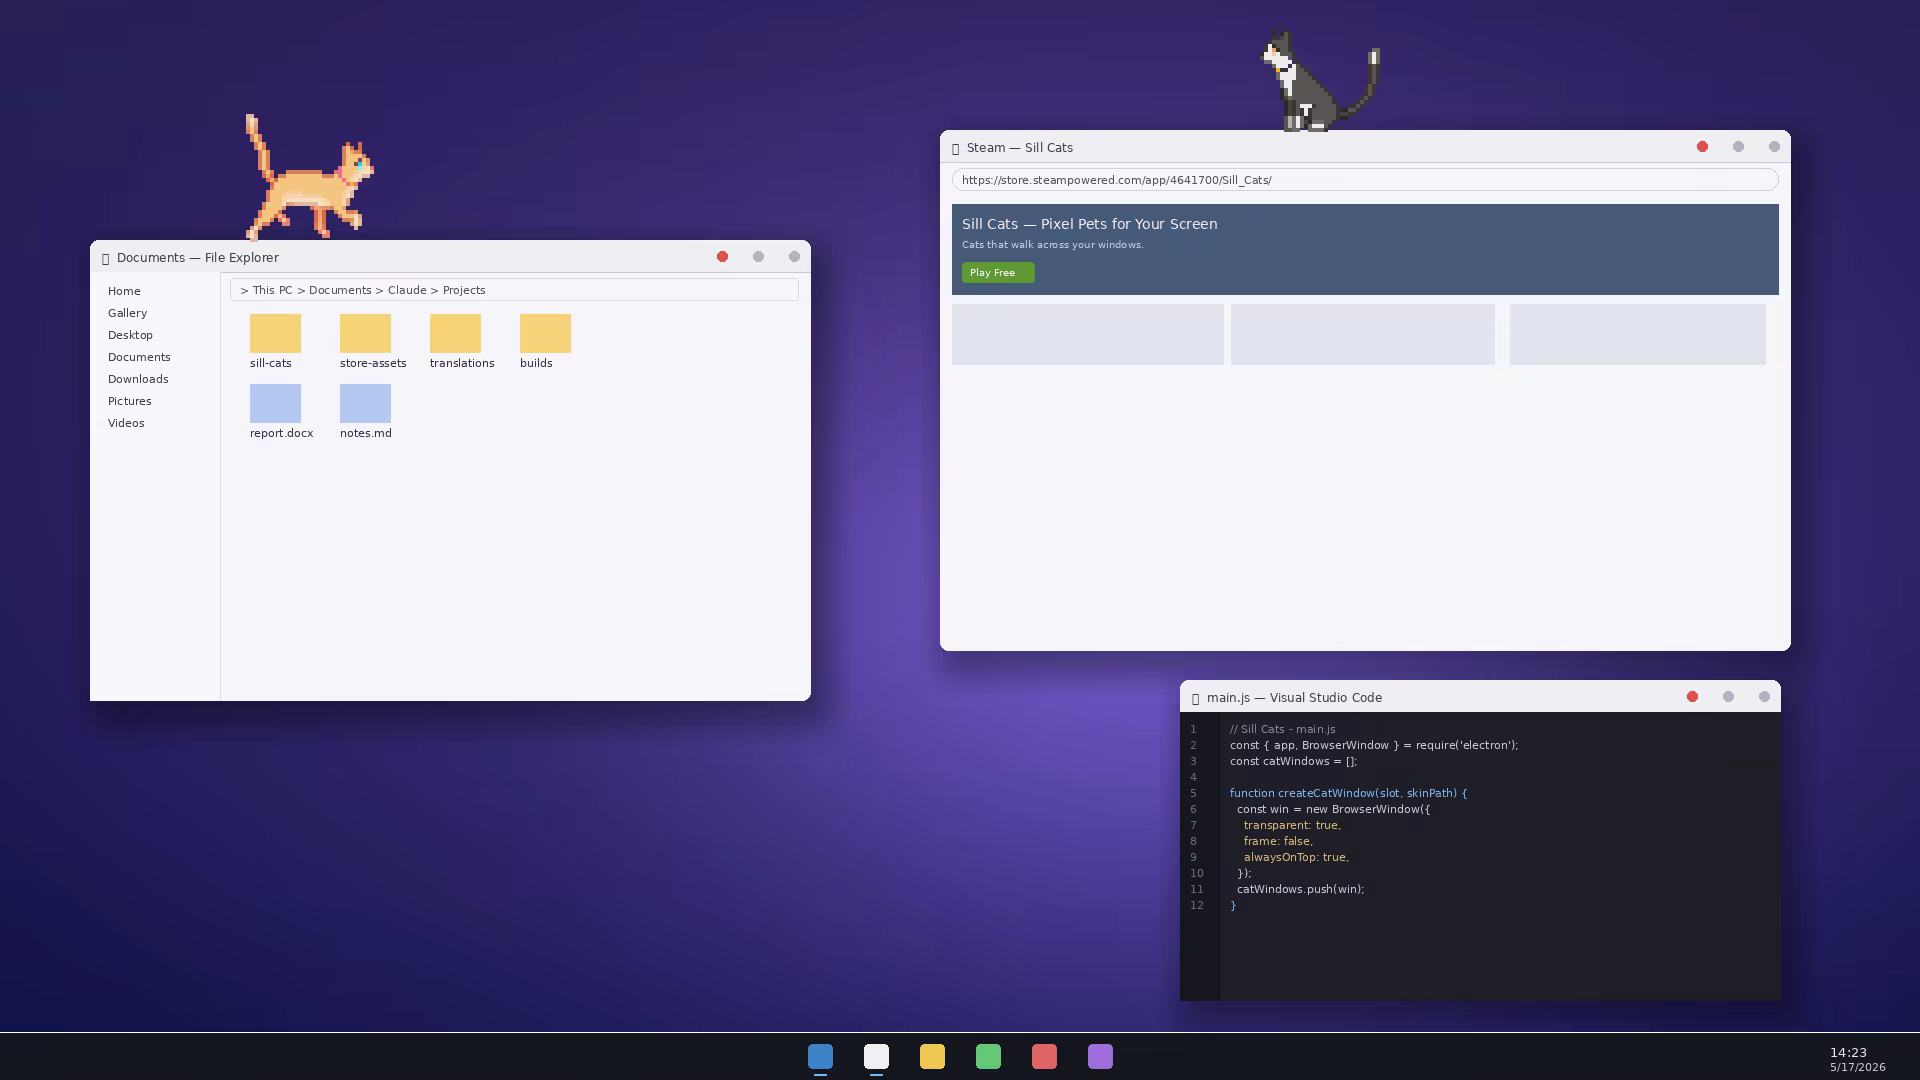Open Videos in File Explorer sidebar
Image resolution: width=1920 pixels, height=1080 pixels.
click(126, 423)
